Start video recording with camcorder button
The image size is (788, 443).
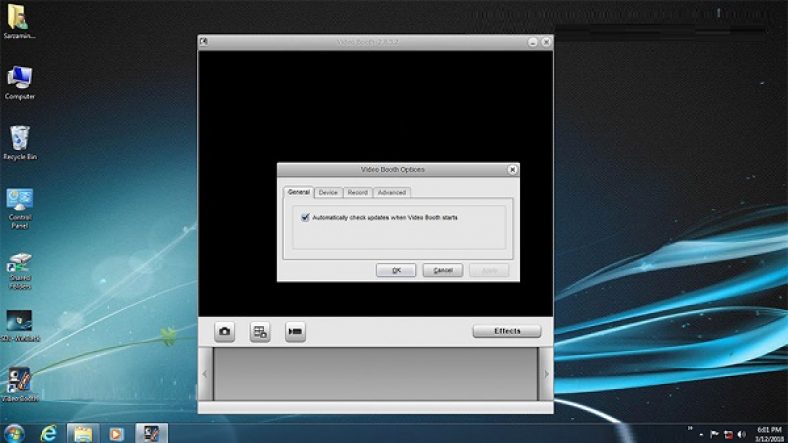tap(295, 331)
